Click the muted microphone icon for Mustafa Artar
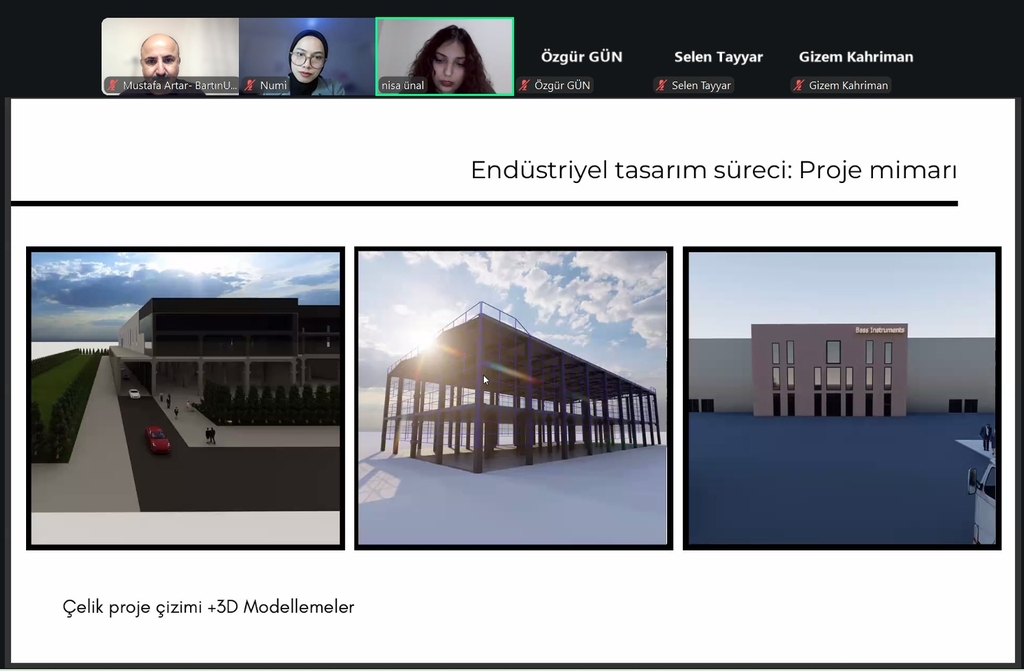Image resolution: width=1024 pixels, height=671 pixels. pyautogui.click(x=113, y=86)
